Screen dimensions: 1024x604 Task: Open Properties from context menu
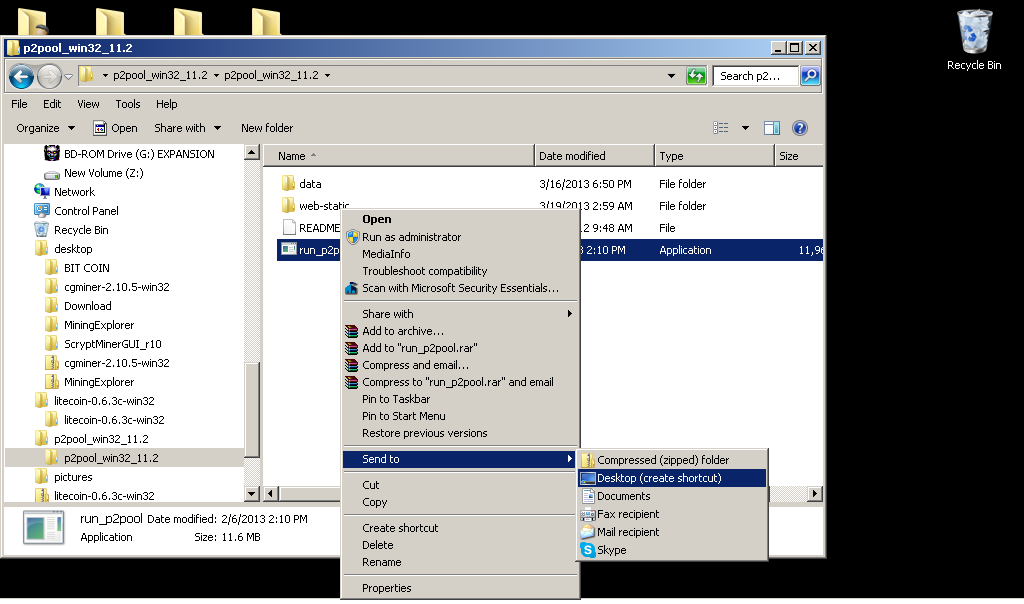coord(386,588)
